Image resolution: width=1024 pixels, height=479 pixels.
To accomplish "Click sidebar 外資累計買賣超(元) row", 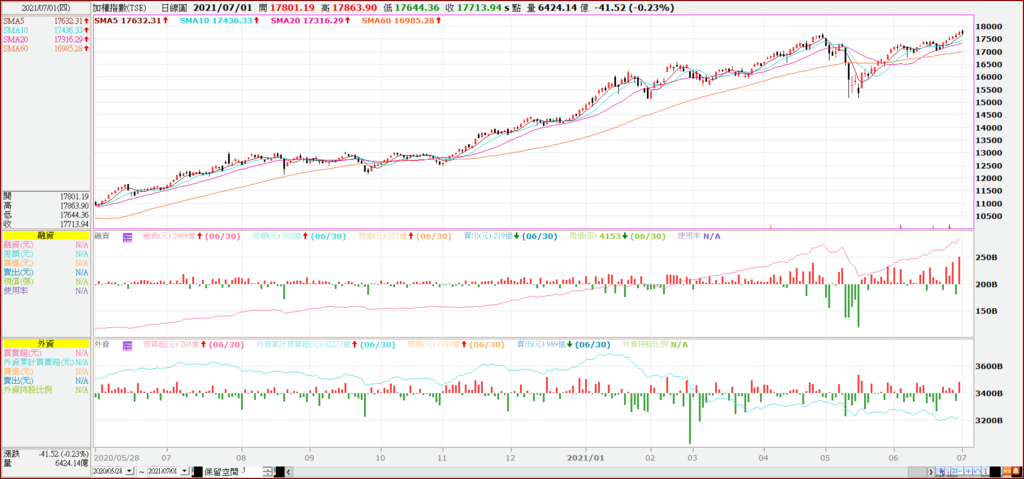I will pos(46,362).
